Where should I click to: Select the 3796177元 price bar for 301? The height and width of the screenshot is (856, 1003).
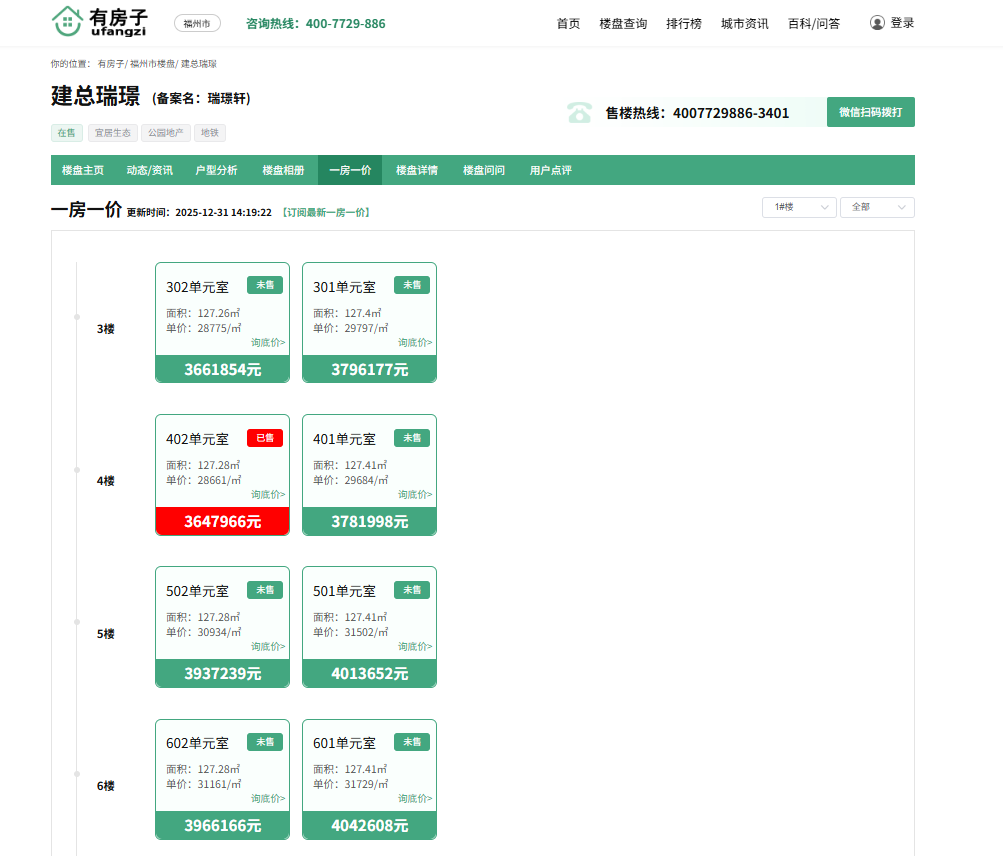(x=369, y=369)
